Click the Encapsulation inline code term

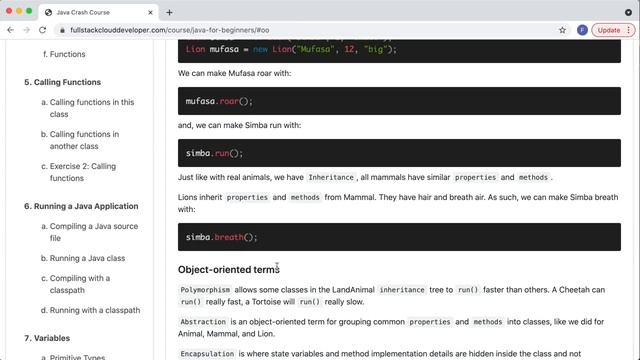[207, 354]
